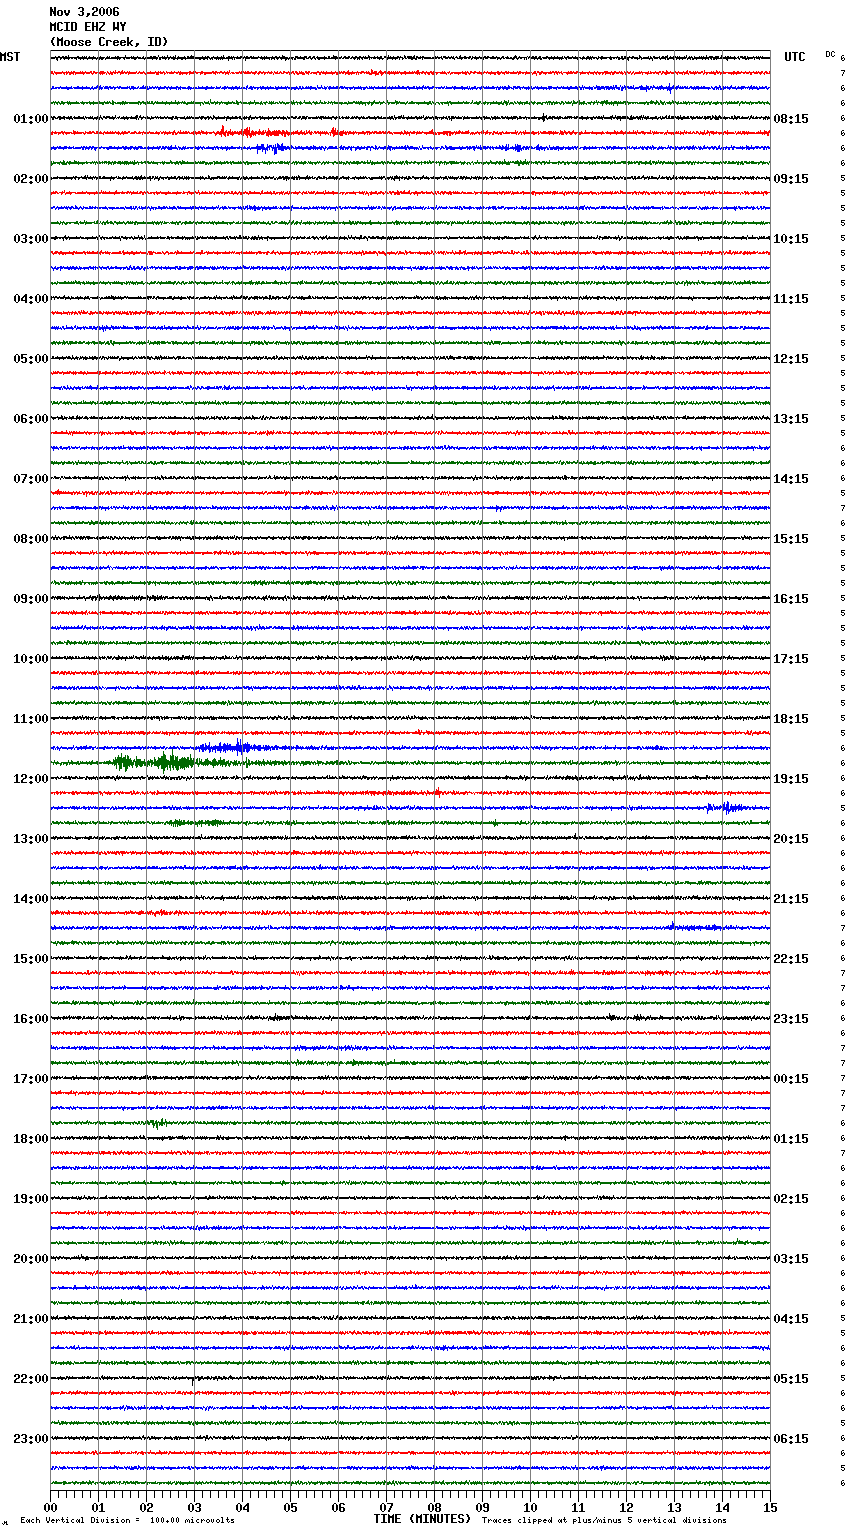This screenshot has height=1534, width=850.
Task: Click the '22:15' UTC time label
Action: 791,959
